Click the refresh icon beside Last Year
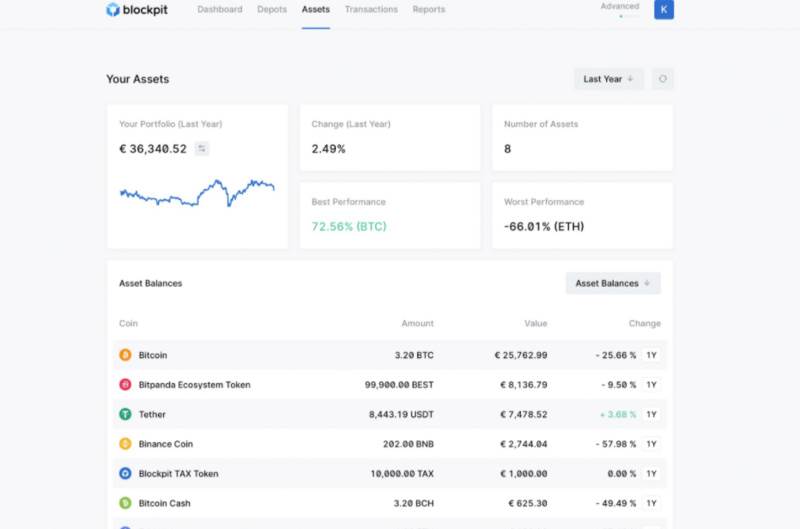Image resolution: width=800 pixels, height=529 pixels. tap(663, 79)
